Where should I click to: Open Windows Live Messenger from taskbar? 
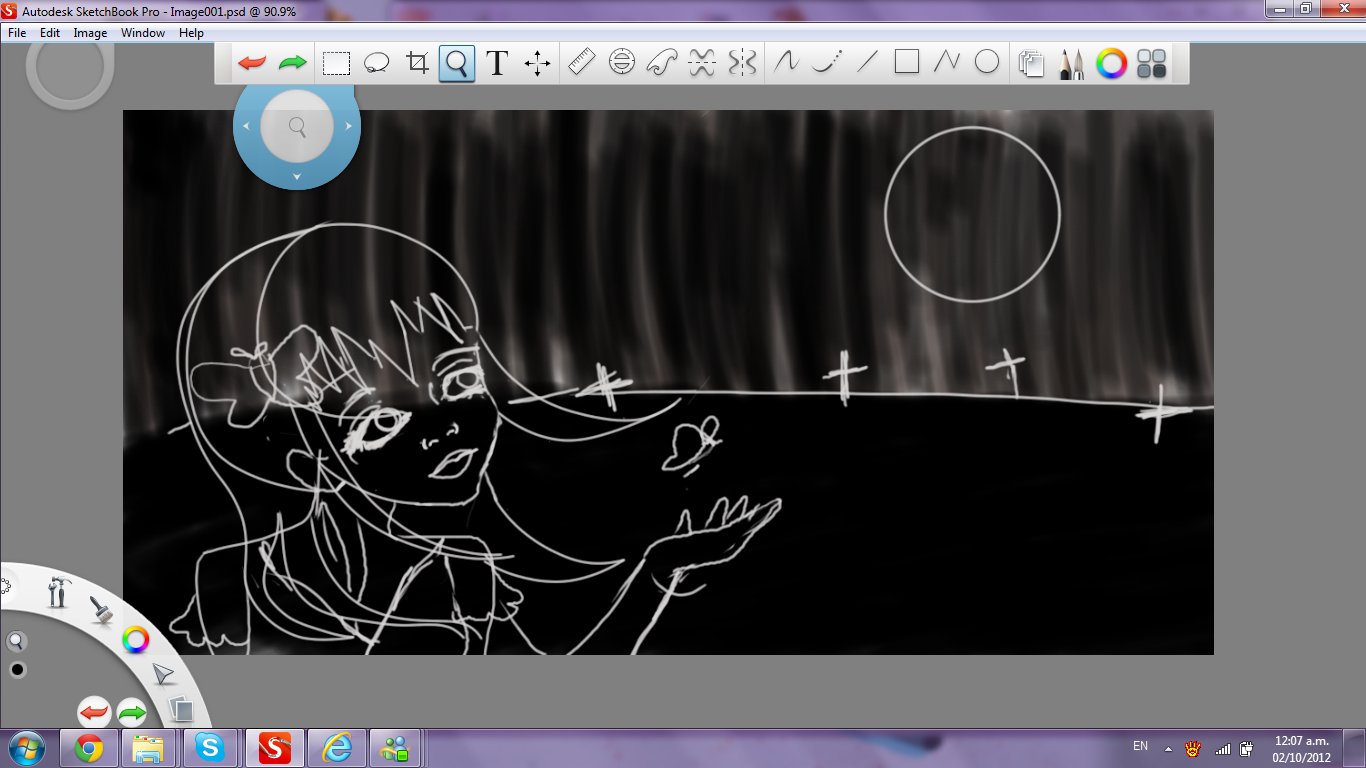[396, 748]
